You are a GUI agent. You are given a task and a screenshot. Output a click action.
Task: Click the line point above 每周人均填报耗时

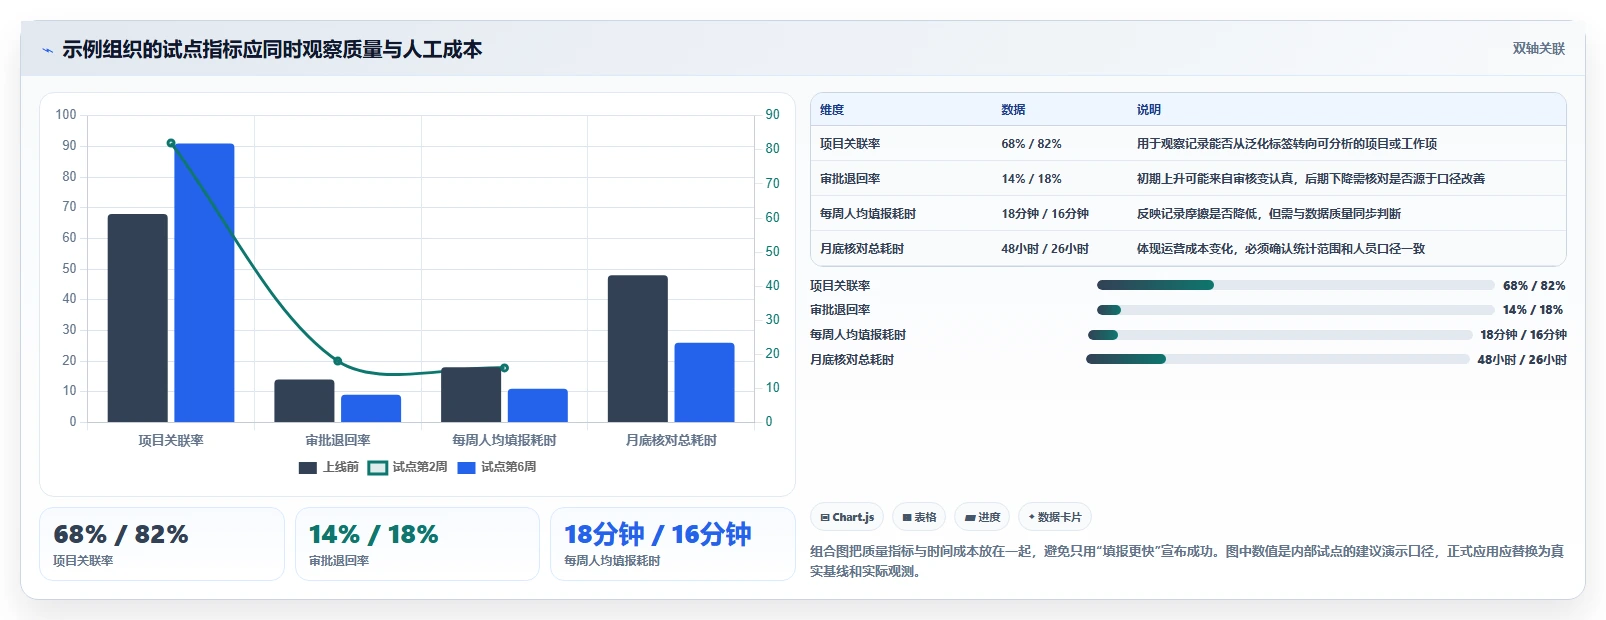(504, 368)
